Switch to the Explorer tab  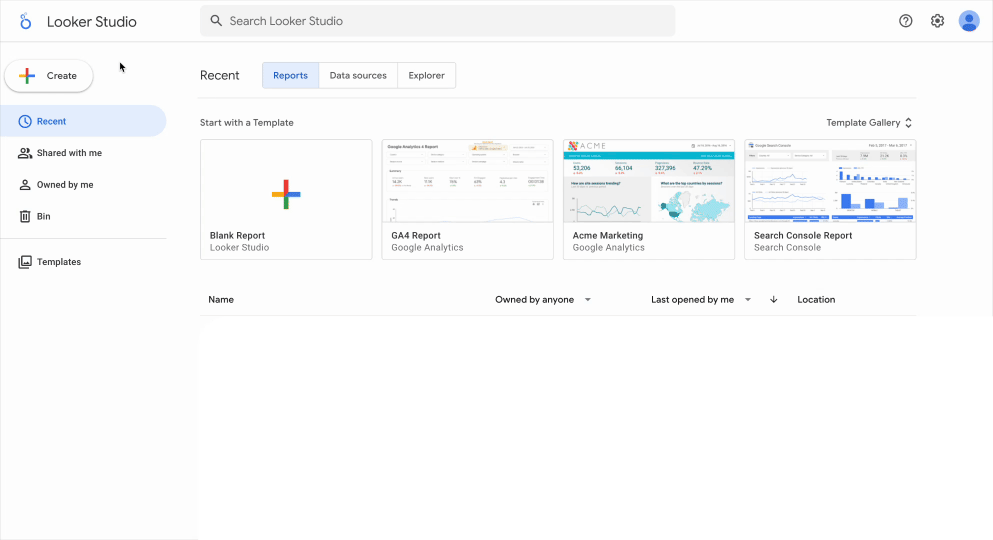pyautogui.click(x=426, y=75)
